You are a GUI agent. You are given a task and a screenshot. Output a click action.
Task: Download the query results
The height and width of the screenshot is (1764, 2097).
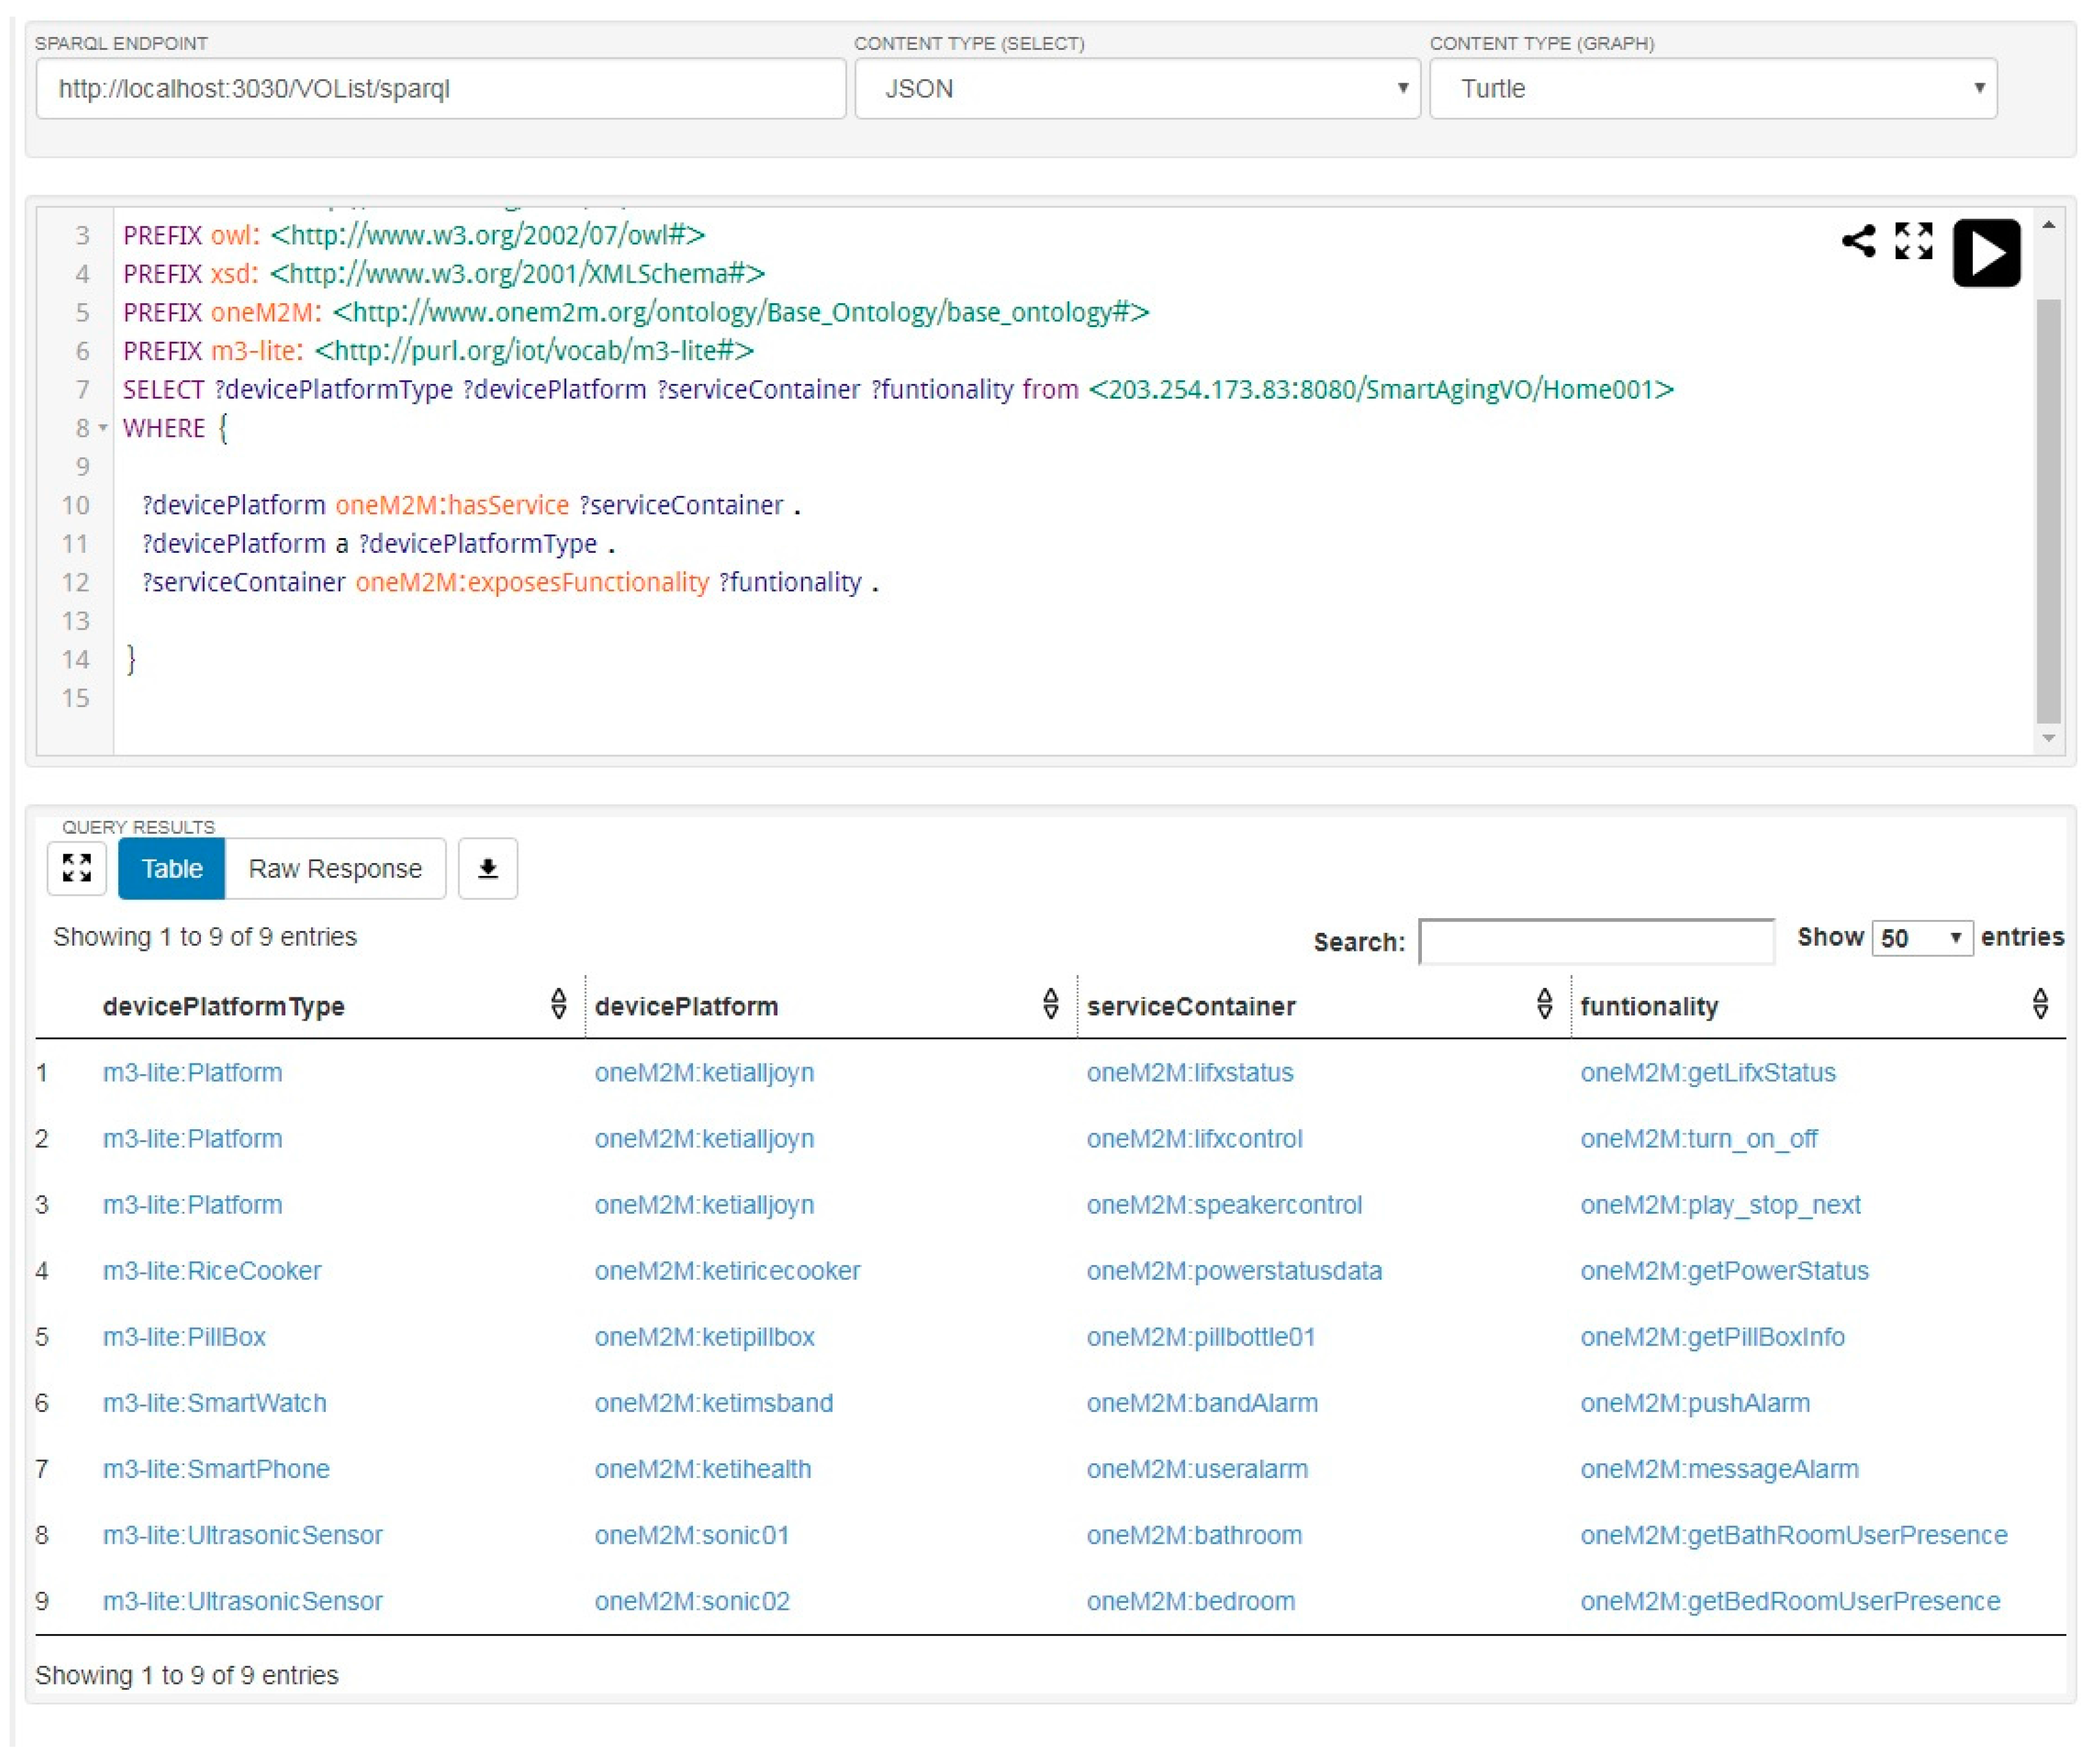488,868
